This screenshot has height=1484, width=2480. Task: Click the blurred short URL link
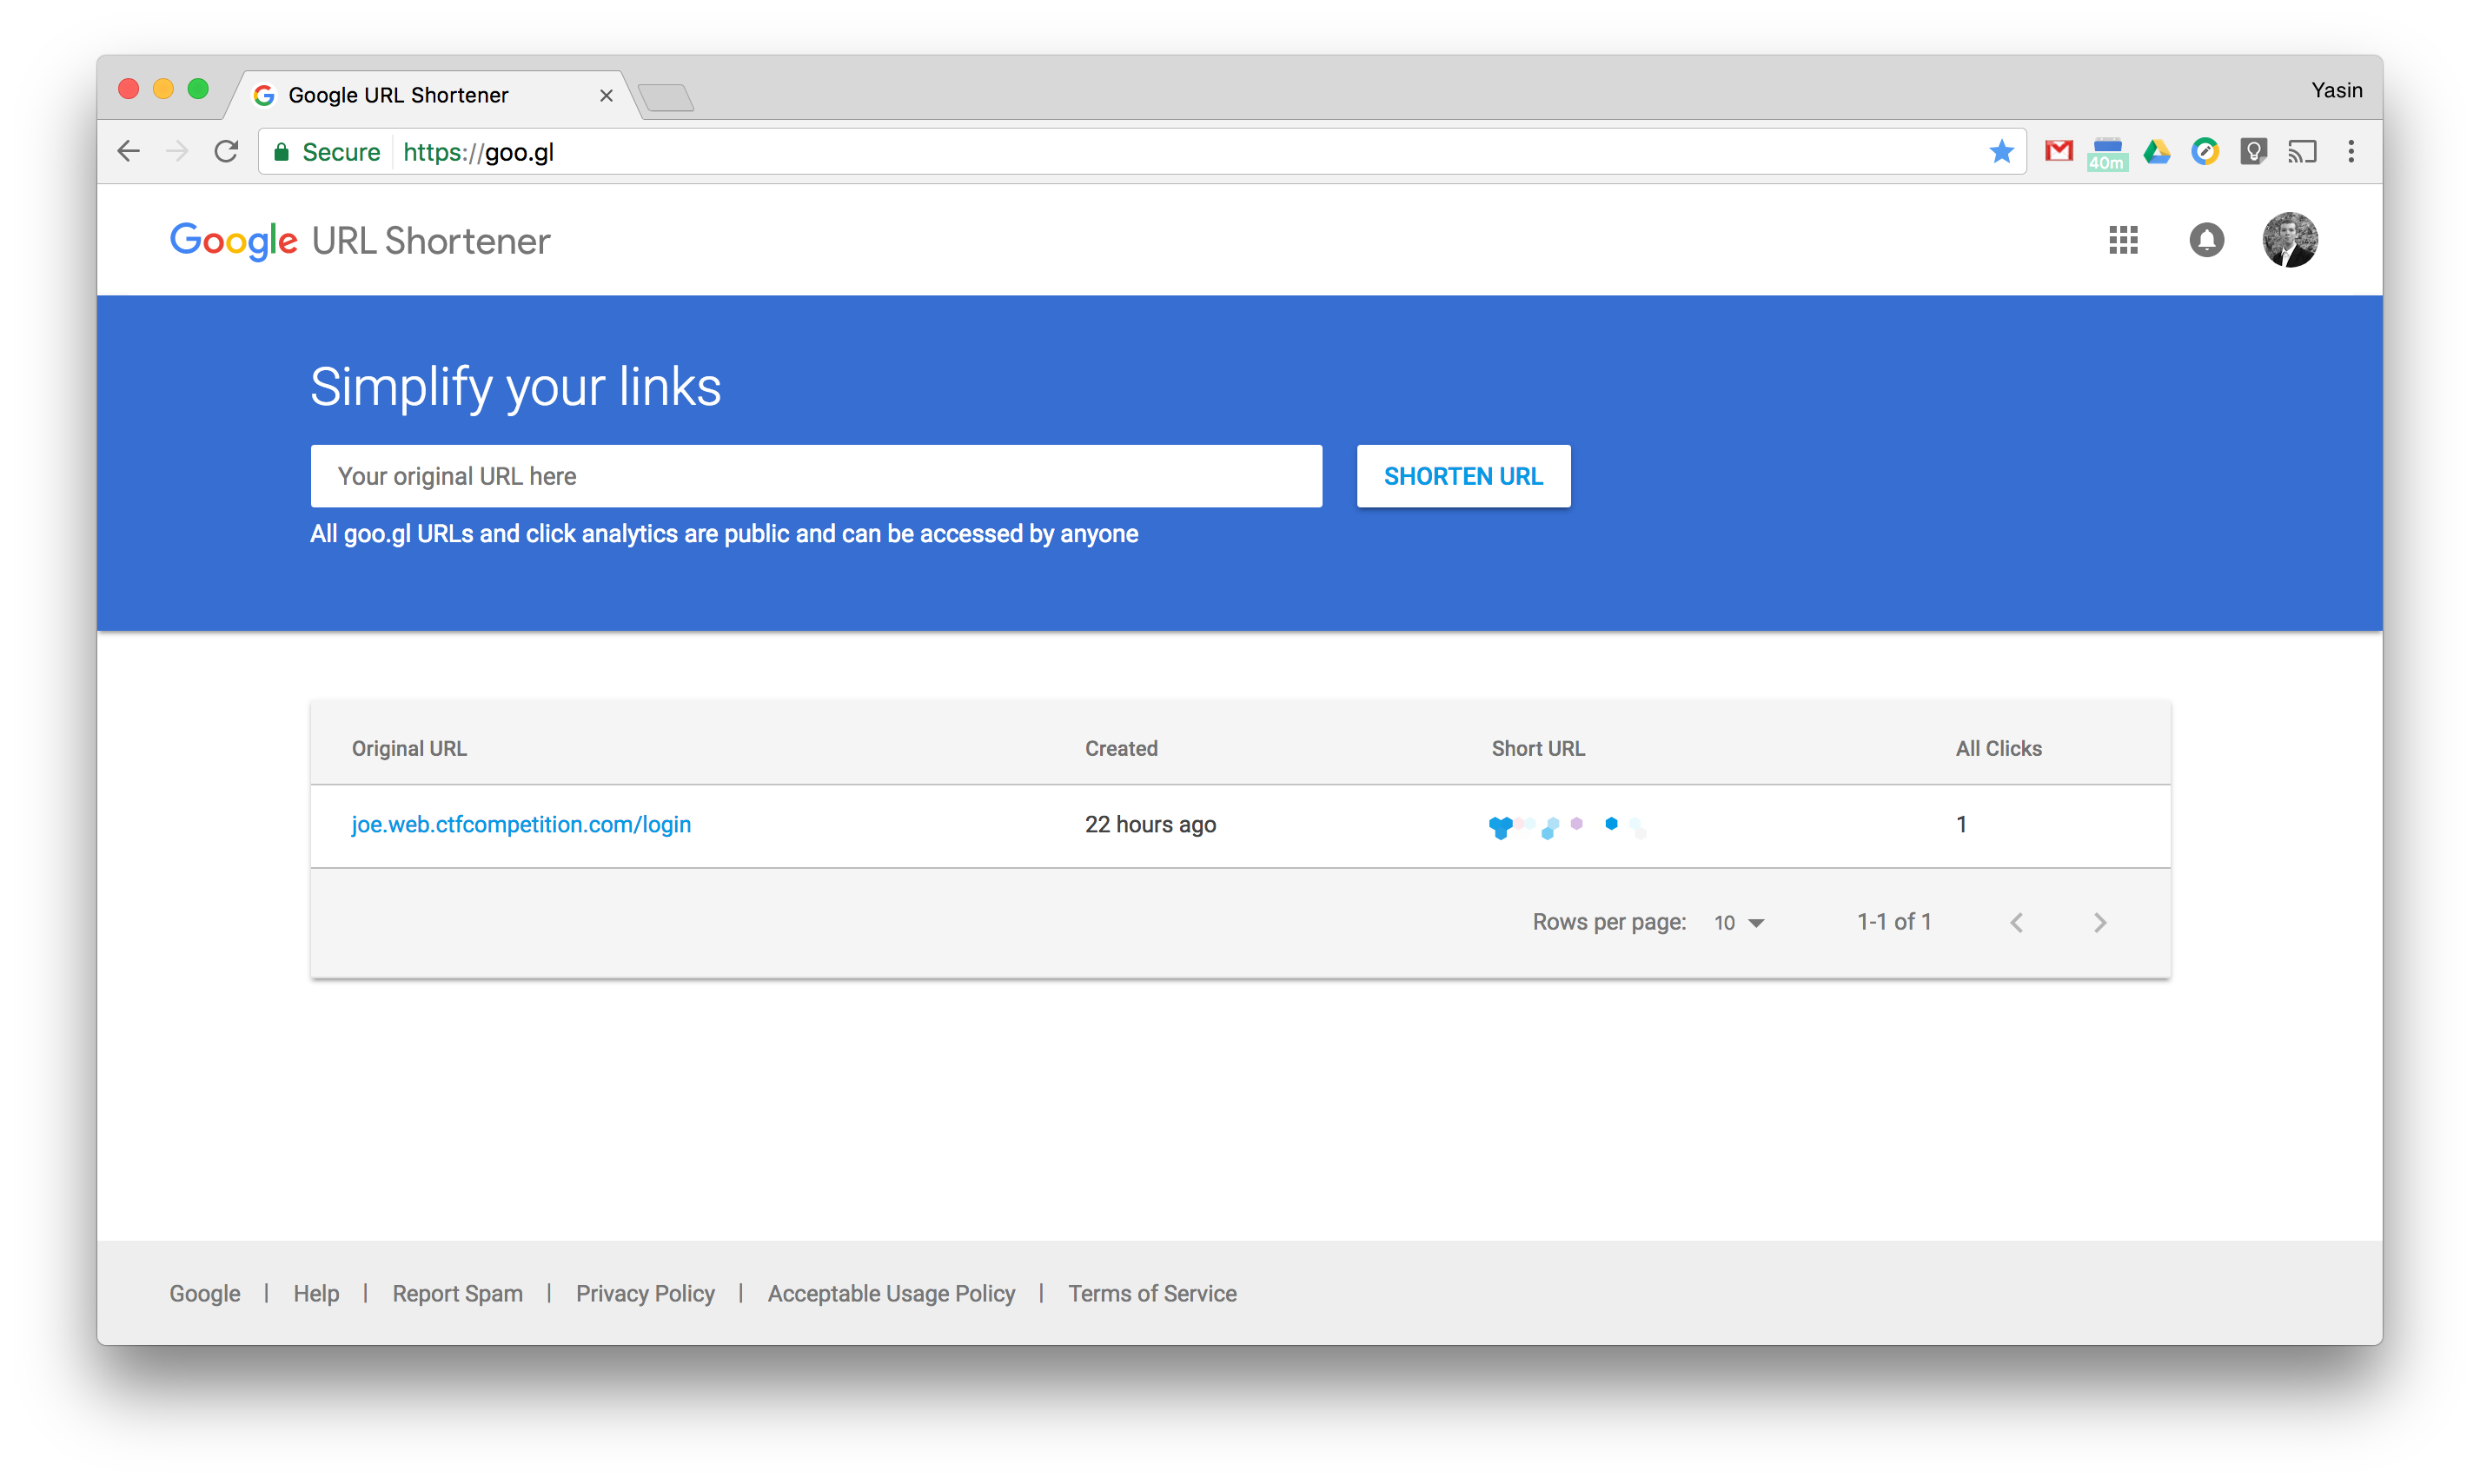1566,826
